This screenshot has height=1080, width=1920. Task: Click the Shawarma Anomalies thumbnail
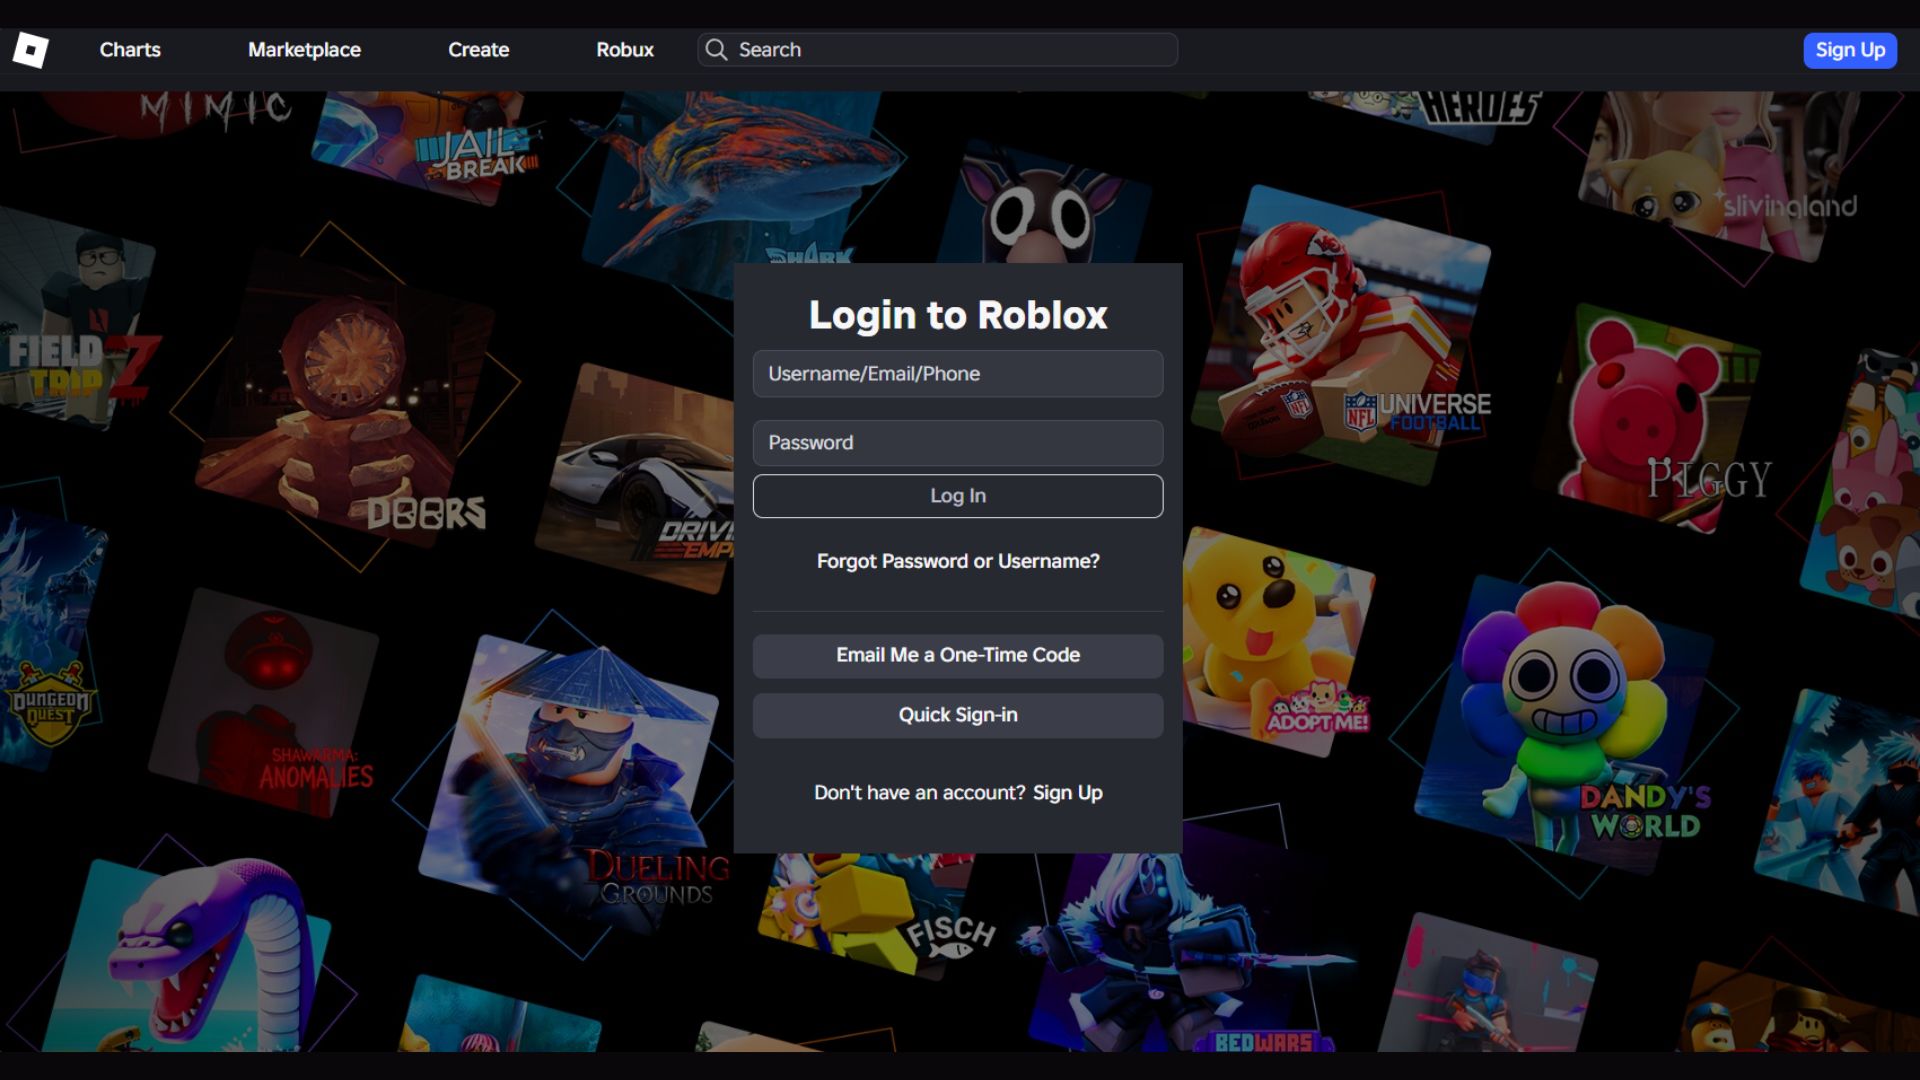click(265, 705)
